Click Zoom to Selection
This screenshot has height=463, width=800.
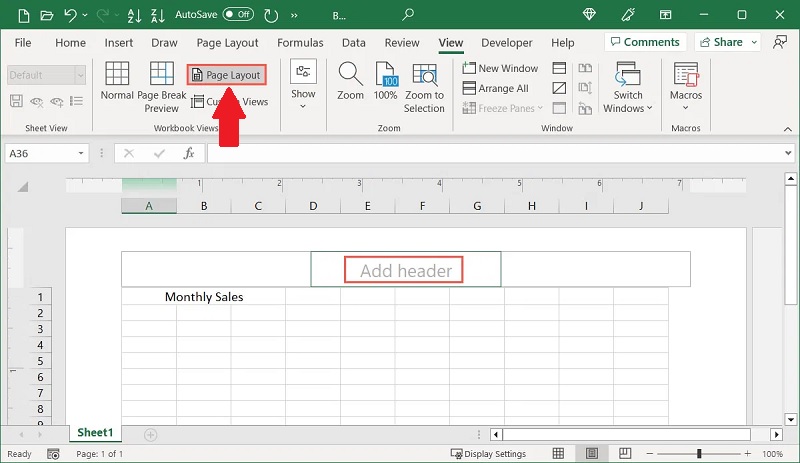424,87
